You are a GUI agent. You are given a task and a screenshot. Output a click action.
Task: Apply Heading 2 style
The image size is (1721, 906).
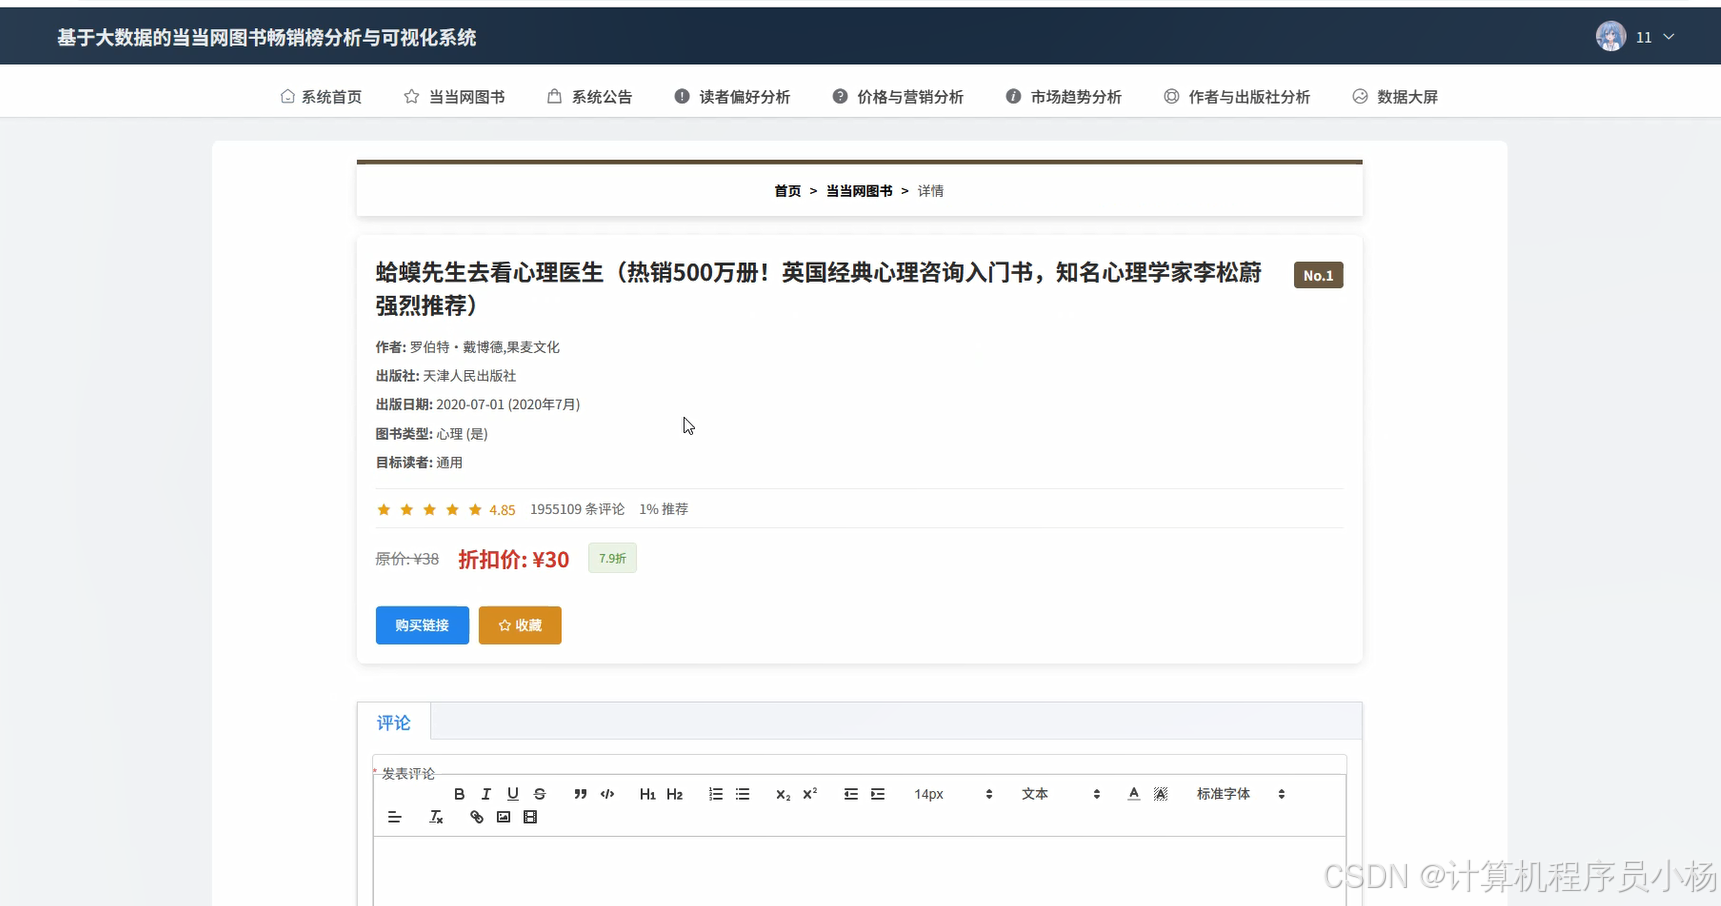674,794
